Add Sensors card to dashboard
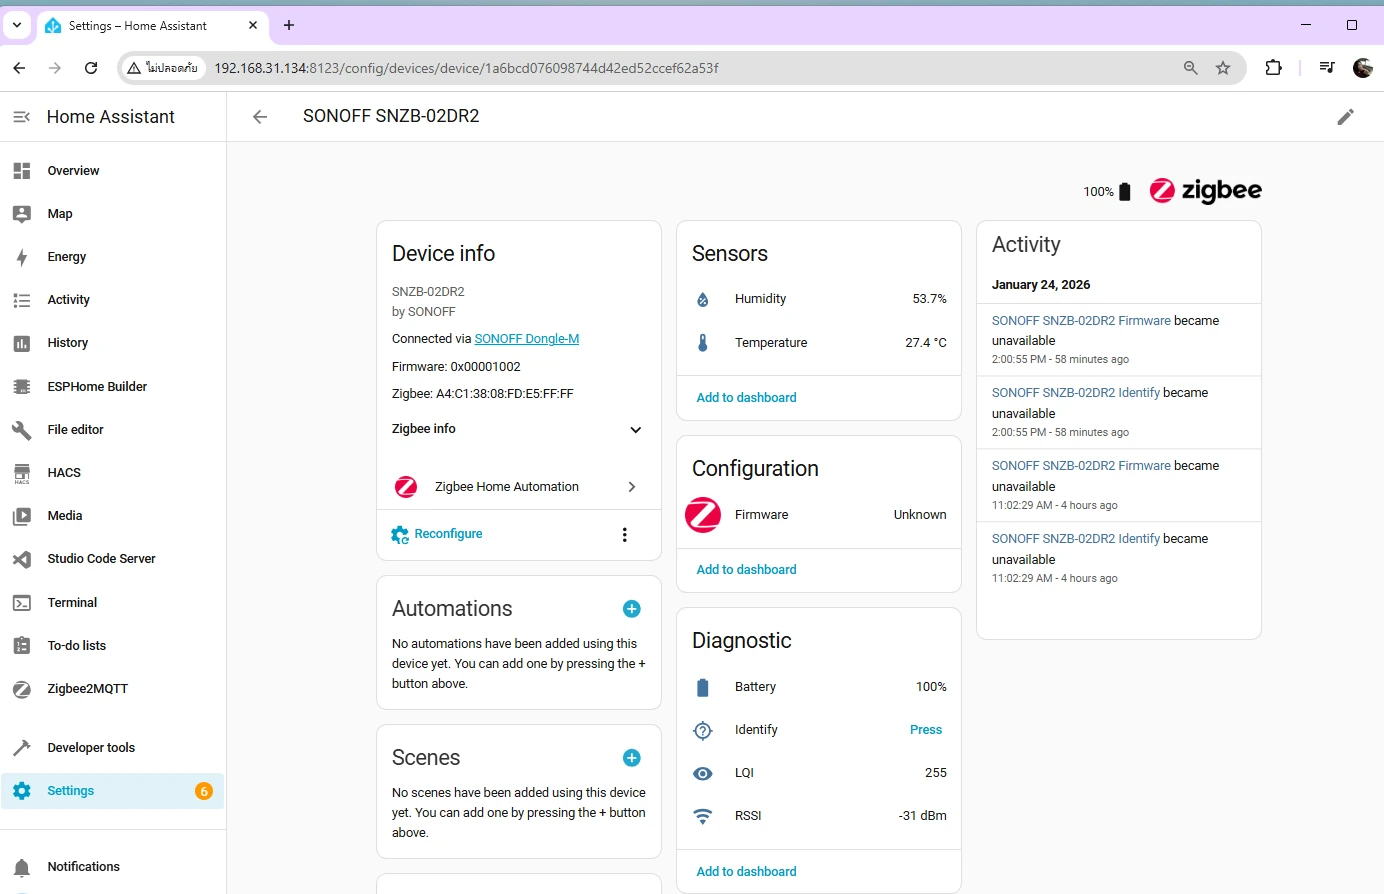Screen dimensions: 1384x894 (746, 398)
